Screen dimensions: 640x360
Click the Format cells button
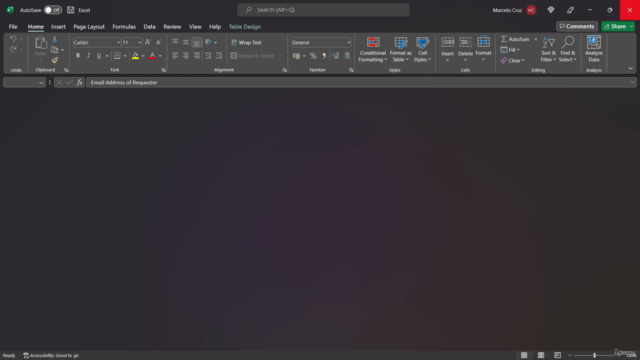pyautogui.click(x=483, y=49)
